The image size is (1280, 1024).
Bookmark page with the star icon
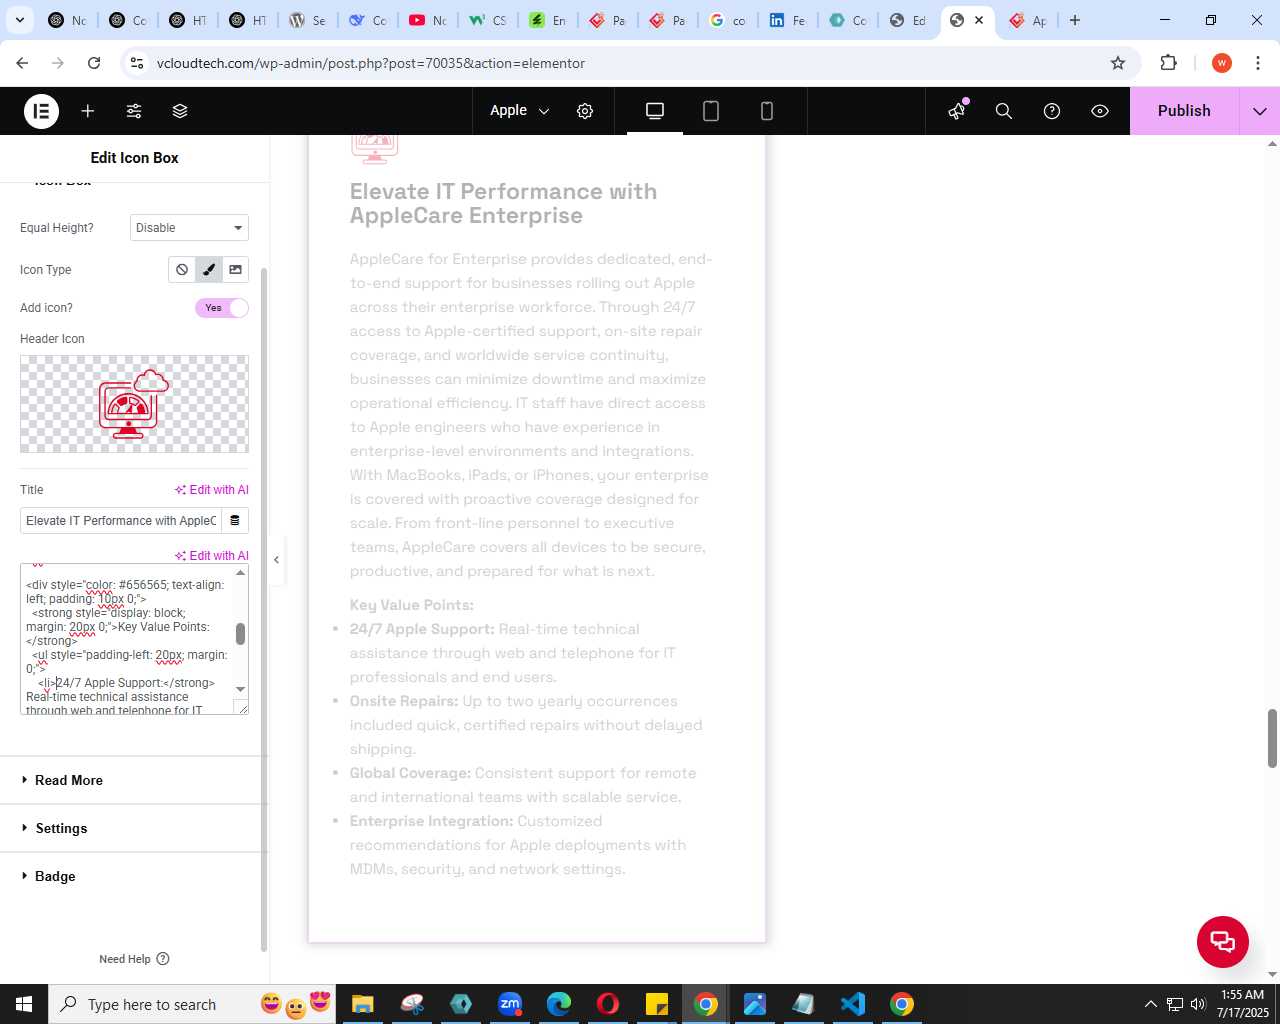(x=1118, y=63)
